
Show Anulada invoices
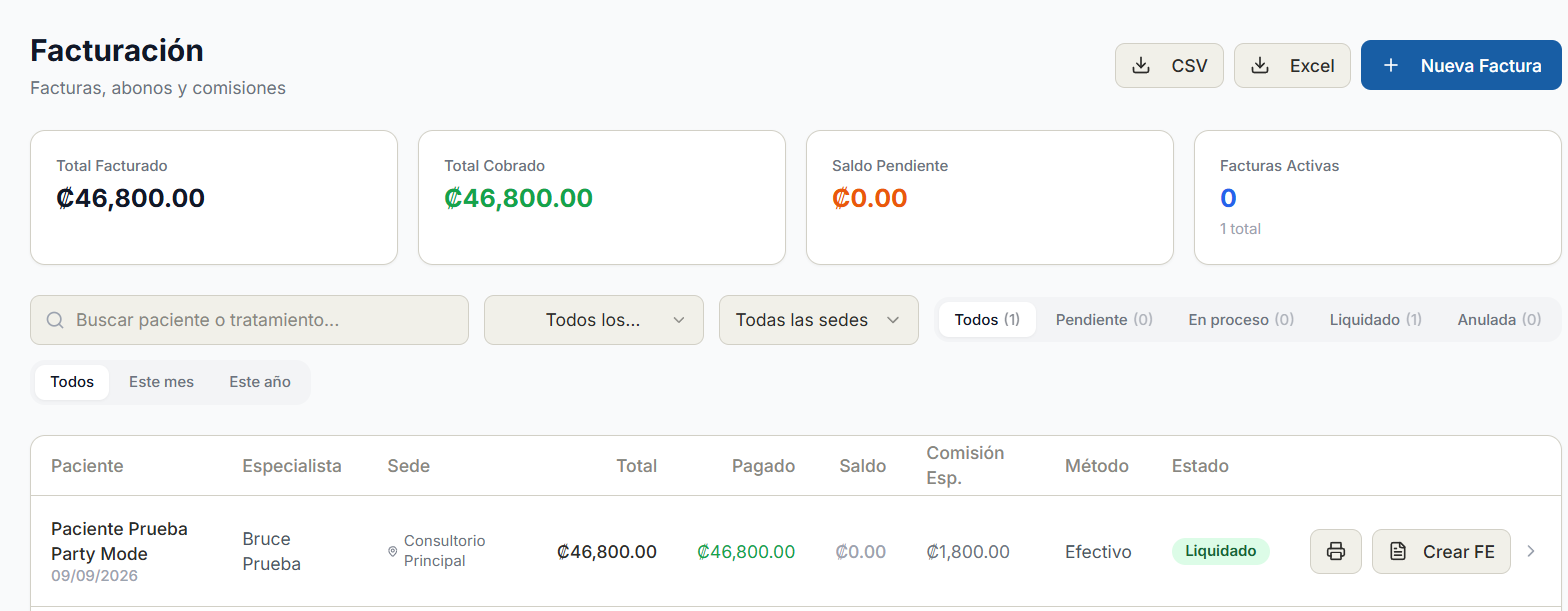tap(1499, 320)
